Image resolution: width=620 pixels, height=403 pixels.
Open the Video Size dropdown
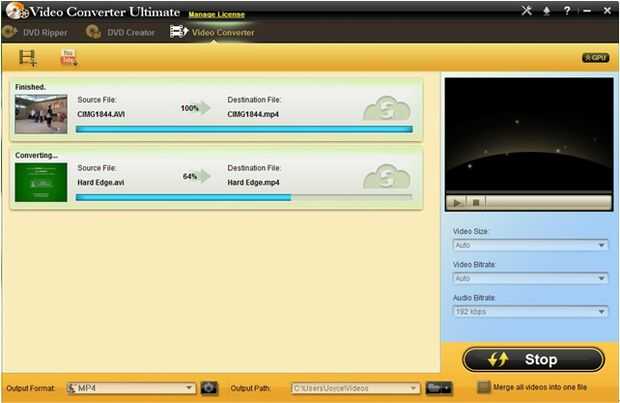[x=530, y=245]
